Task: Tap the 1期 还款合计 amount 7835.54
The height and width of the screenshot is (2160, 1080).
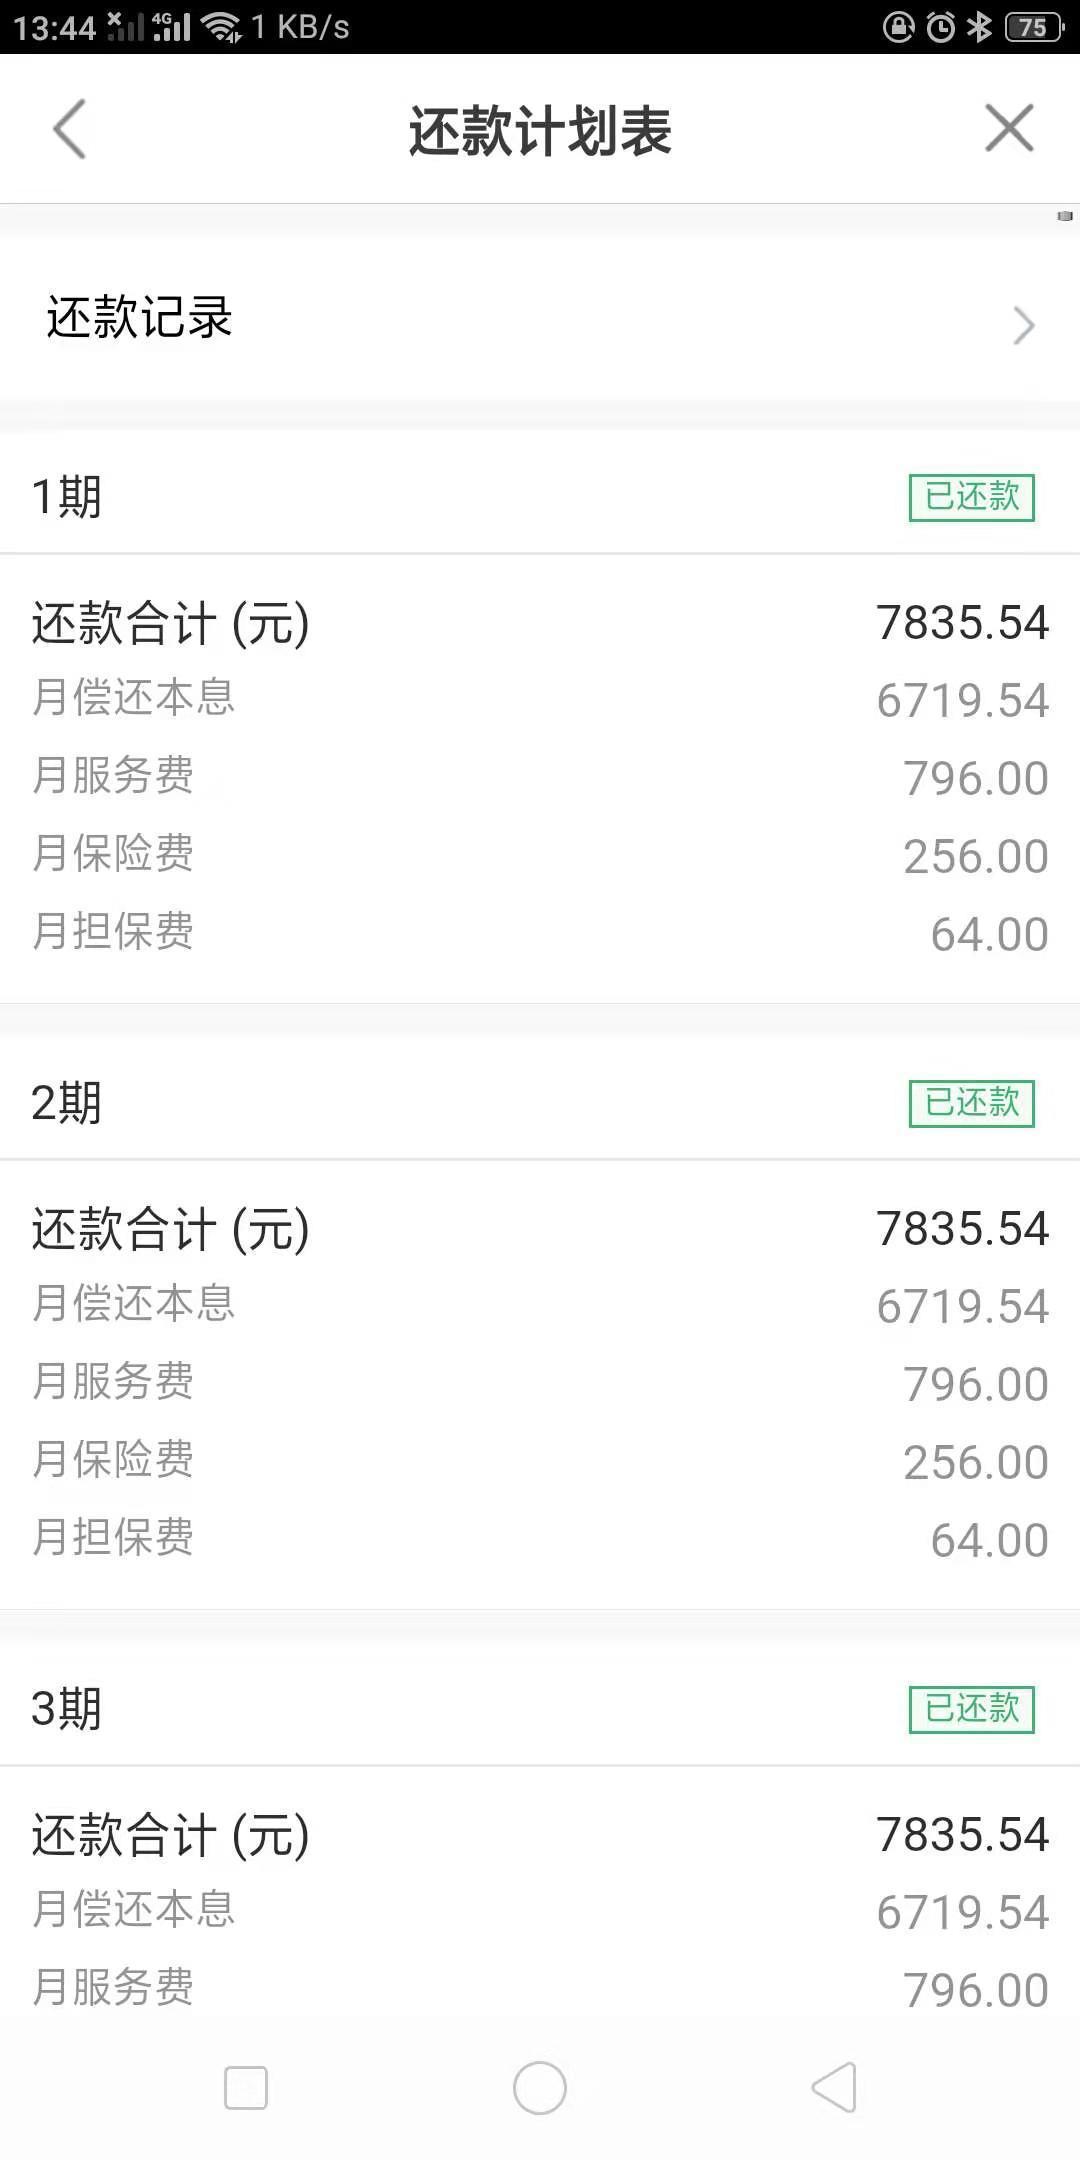Action: pos(962,623)
